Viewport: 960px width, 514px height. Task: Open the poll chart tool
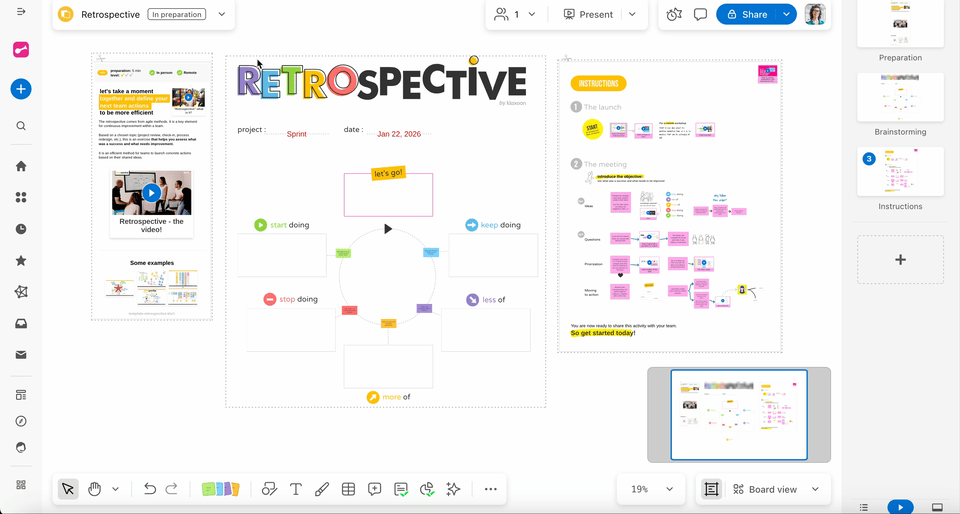(x=427, y=489)
